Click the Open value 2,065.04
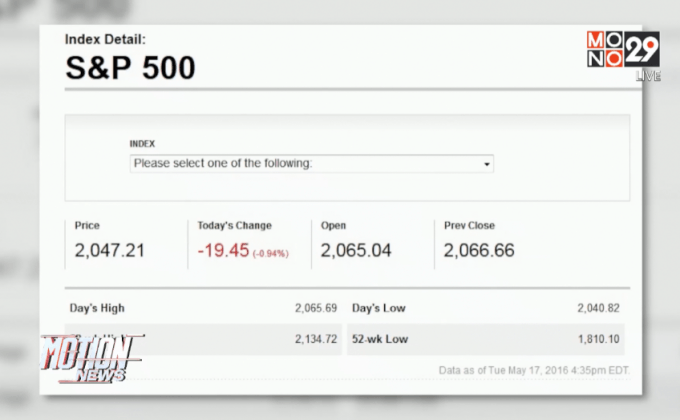Viewport: 680px width, 420px height. (x=356, y=250)
